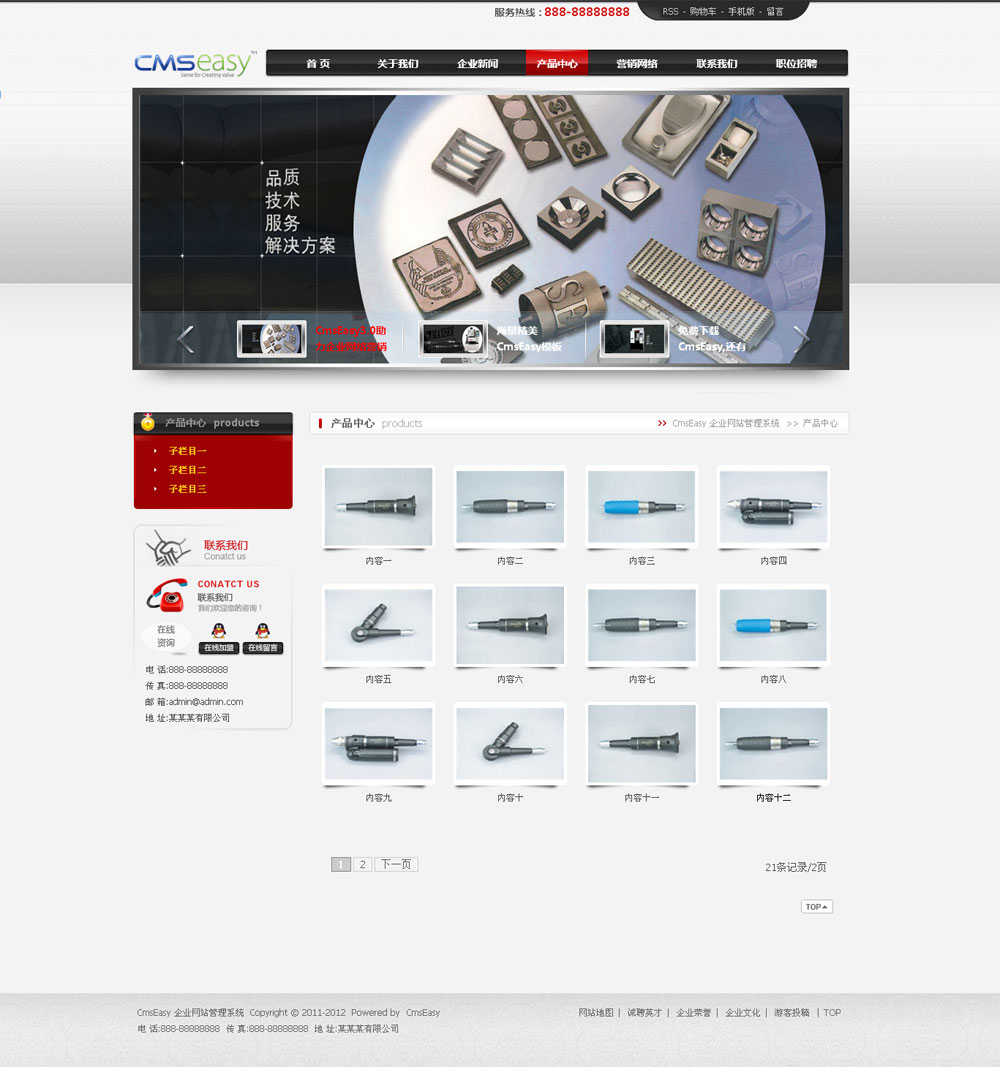Click the gold medal icon beside 产品中心 sidebar
The width and height of the screenshot is (1000, 1067).
148,423
